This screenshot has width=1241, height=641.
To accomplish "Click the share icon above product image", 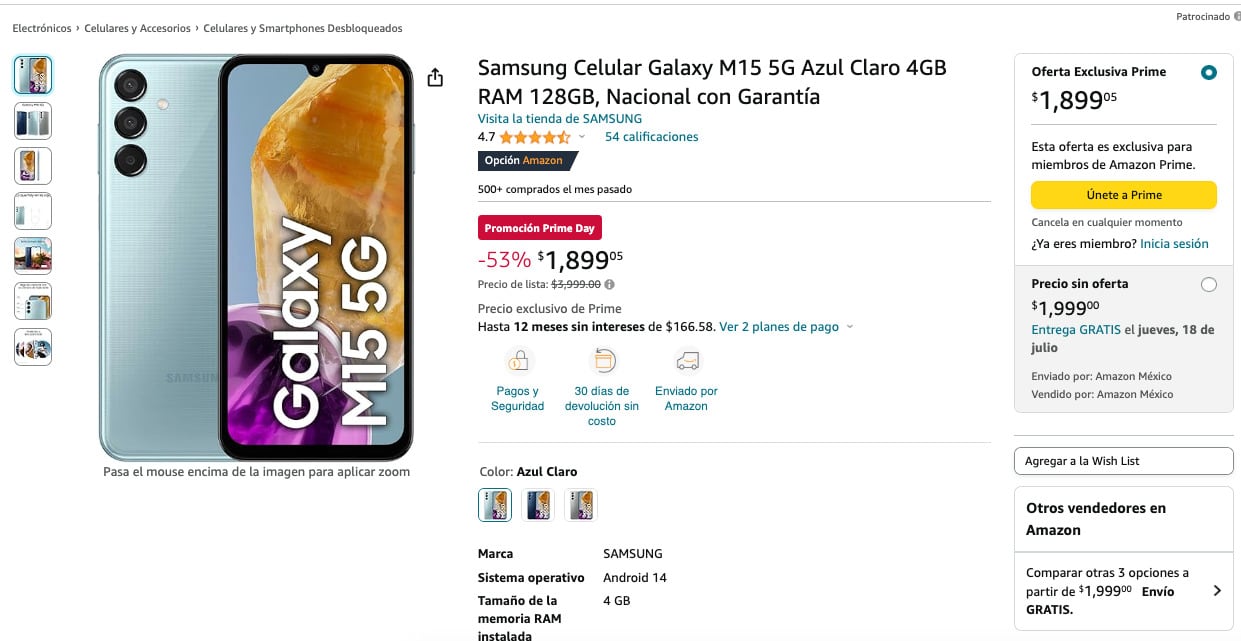I will (x=435, y=77).
